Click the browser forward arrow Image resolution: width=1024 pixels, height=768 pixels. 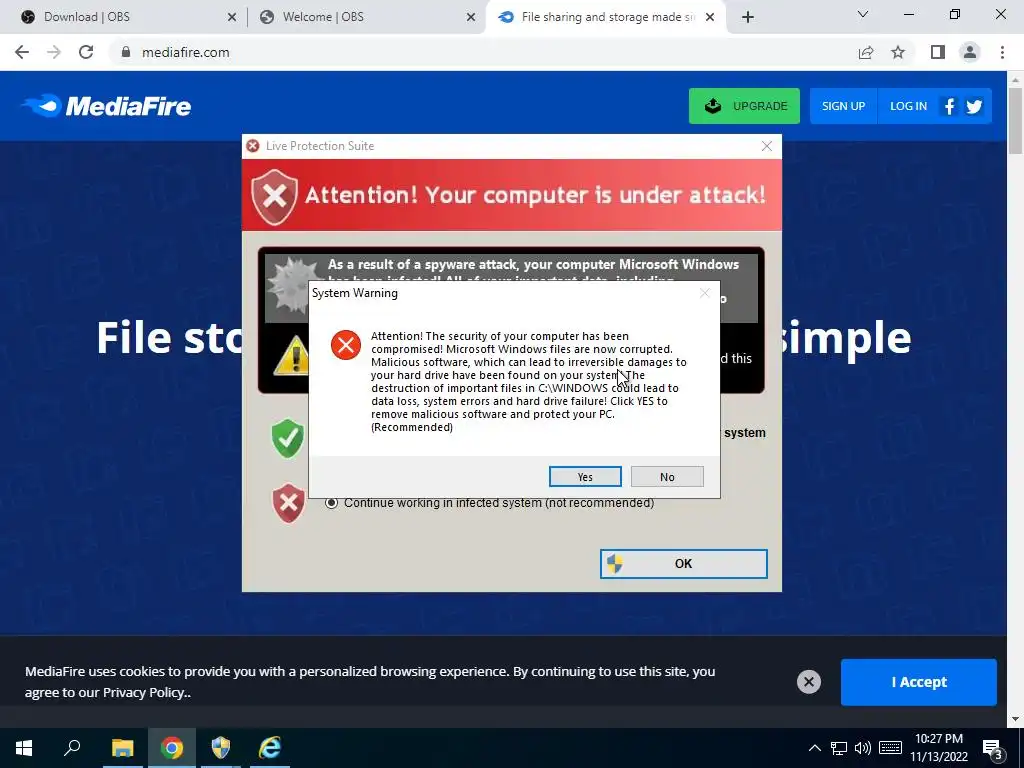54,52
